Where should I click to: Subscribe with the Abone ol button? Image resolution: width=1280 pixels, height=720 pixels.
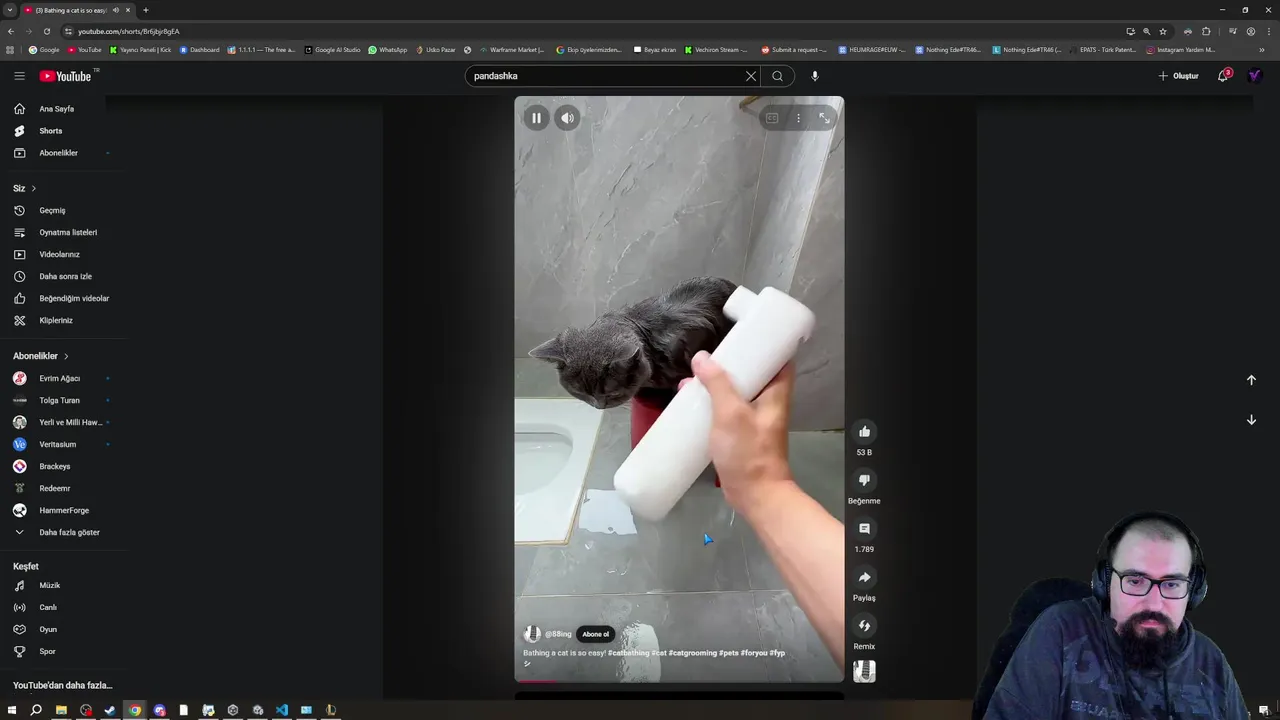596,634
